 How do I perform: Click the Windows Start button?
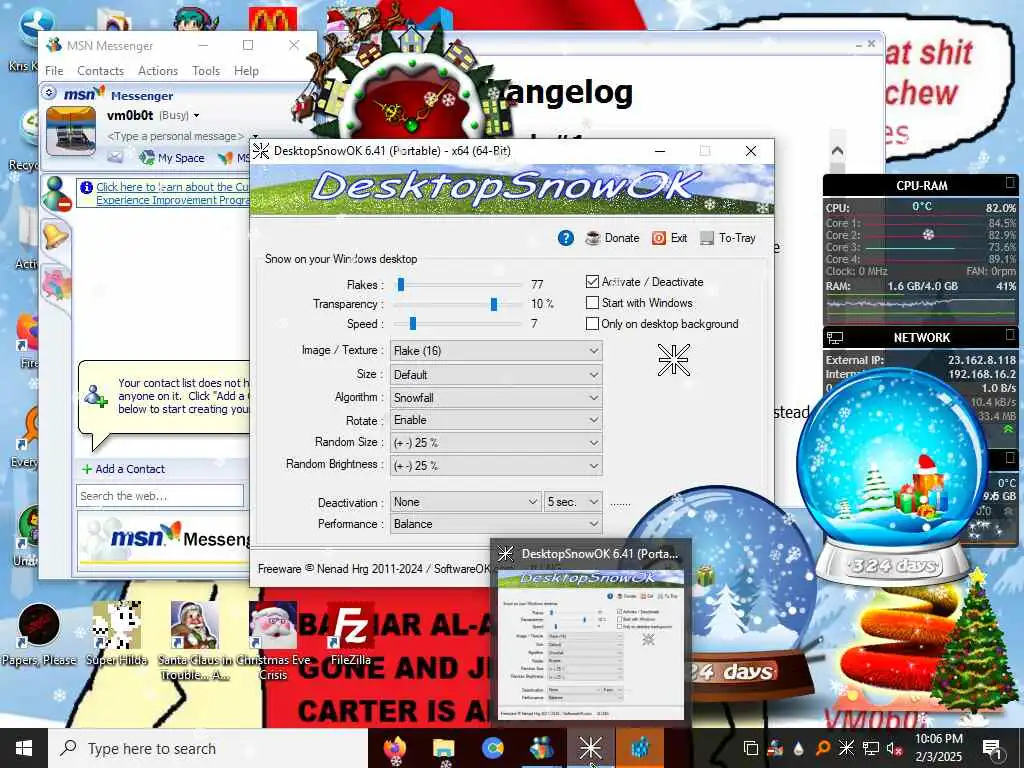pyautogui.click(x=24, y=748)
